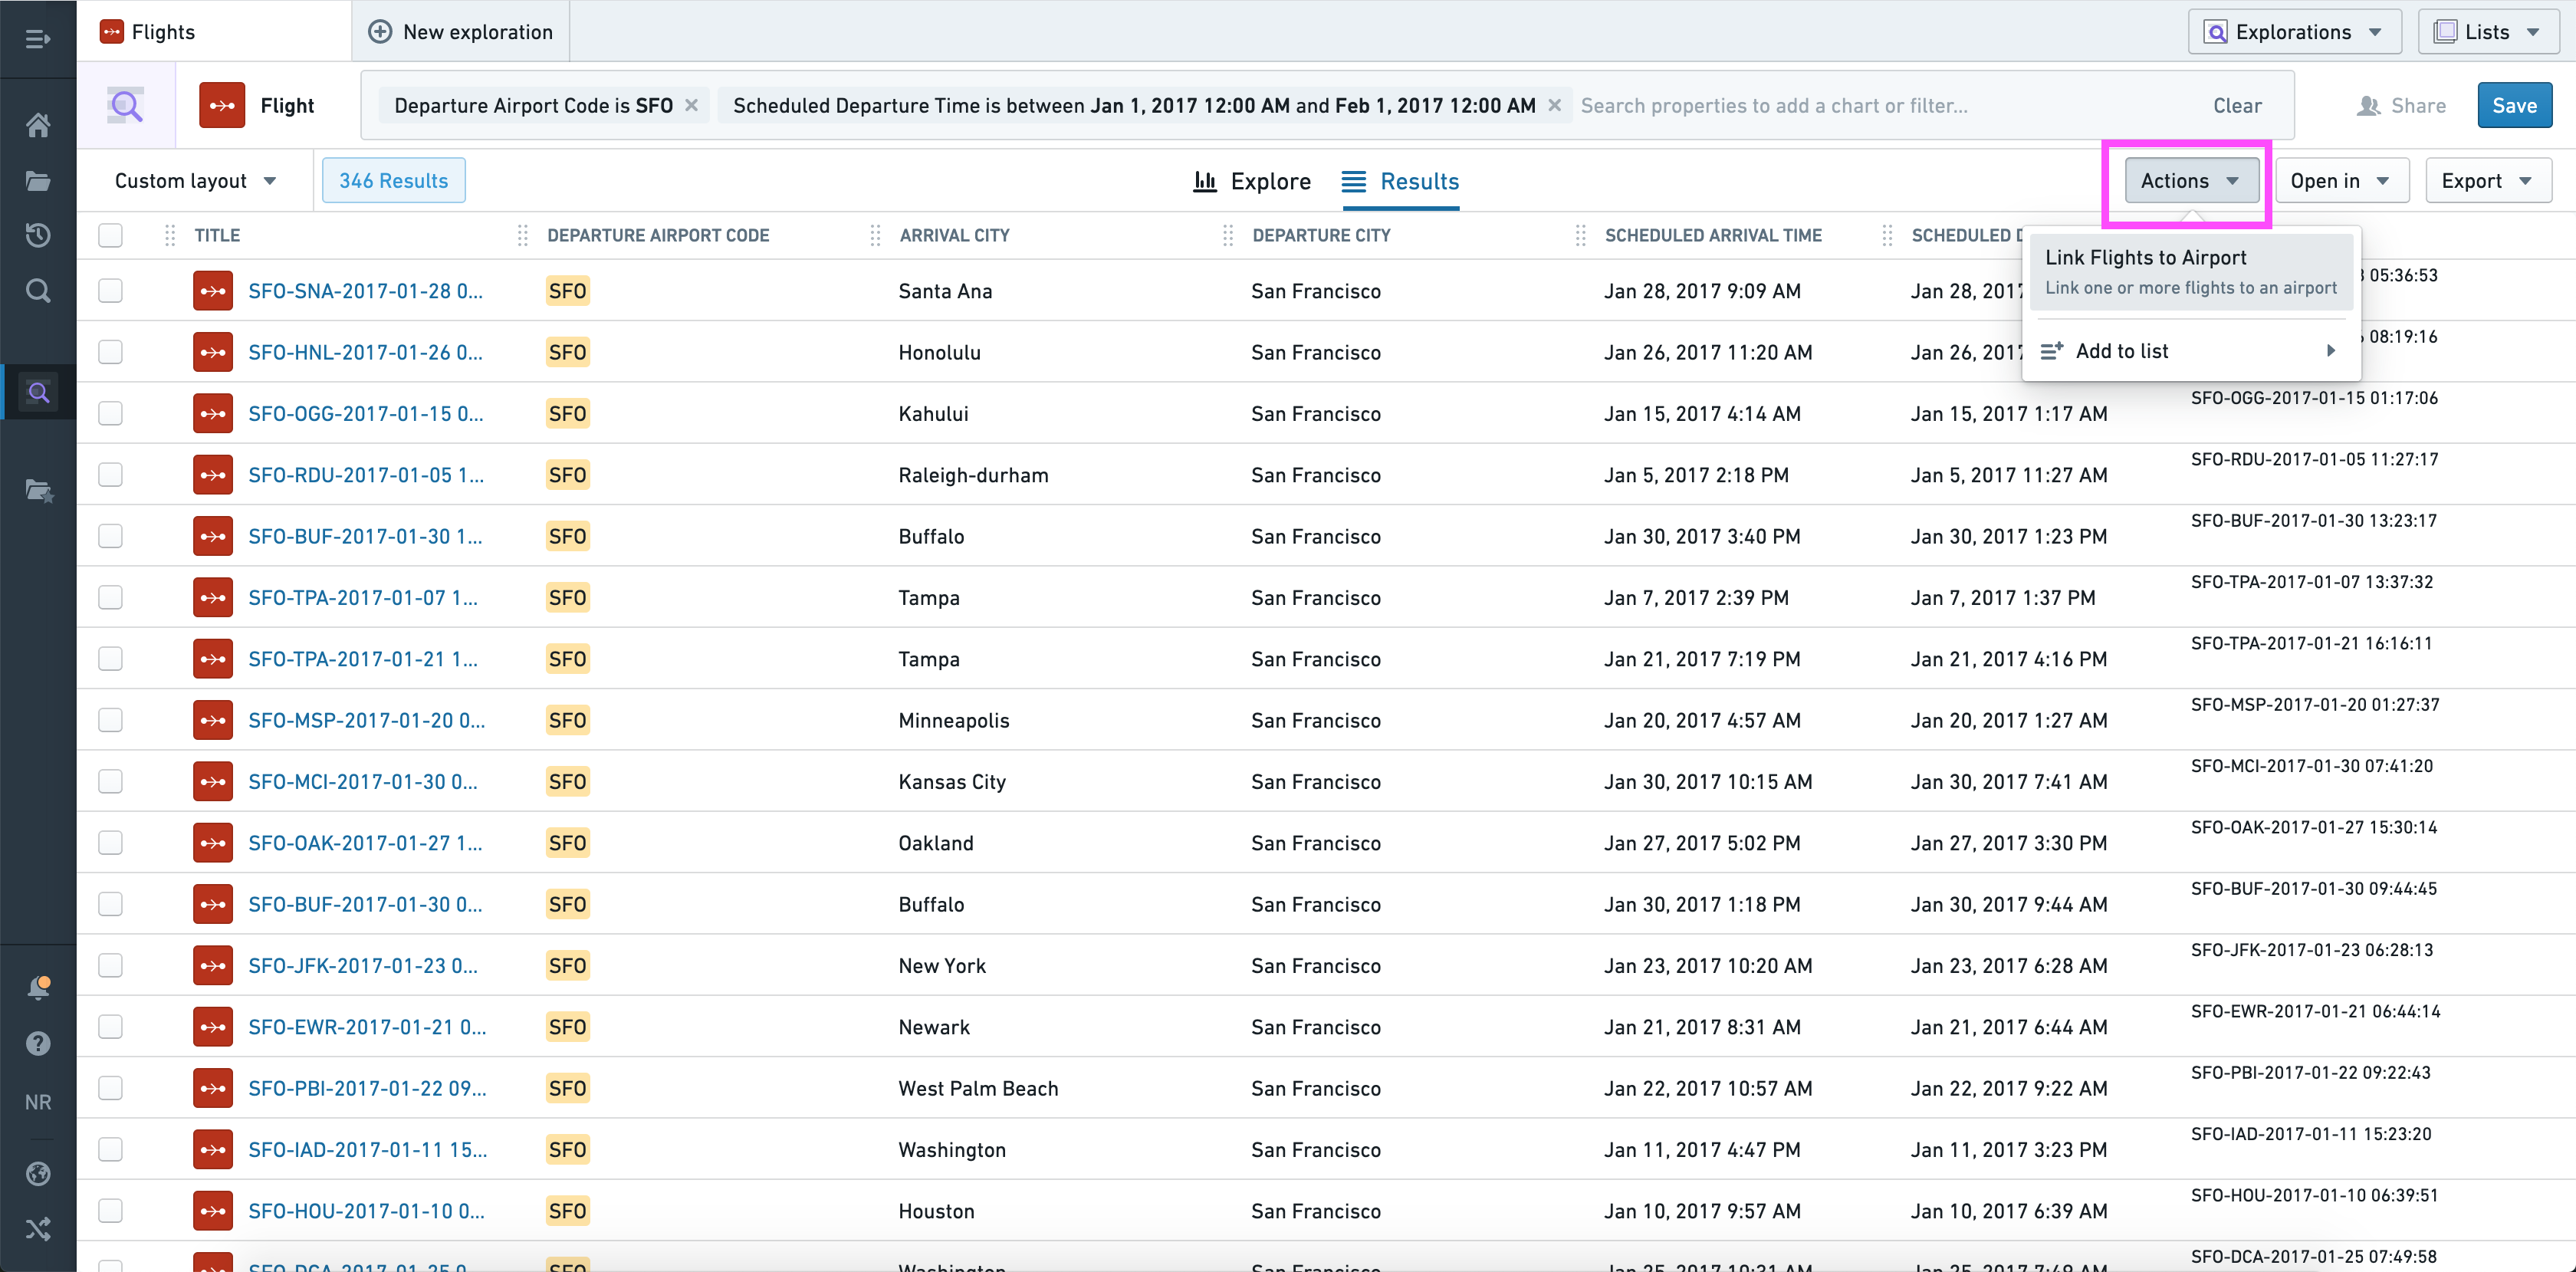Image resolution: width=2576 pixels, height=1272 pixels.
Task: Click flight icon for SFO-RDU row
Action: click(213, 475)
